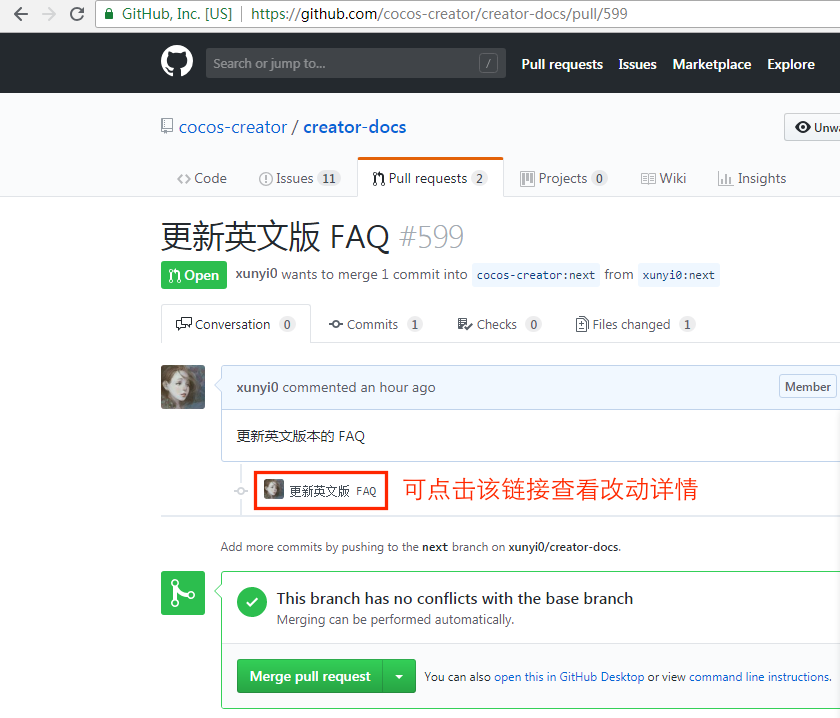Click the xunyi0:next head branch label
840x718 pixels.
678,275
